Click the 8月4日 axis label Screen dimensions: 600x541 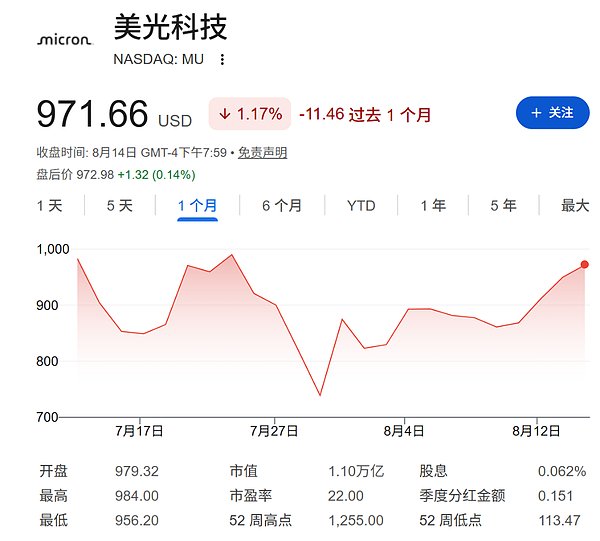point(404,431)
